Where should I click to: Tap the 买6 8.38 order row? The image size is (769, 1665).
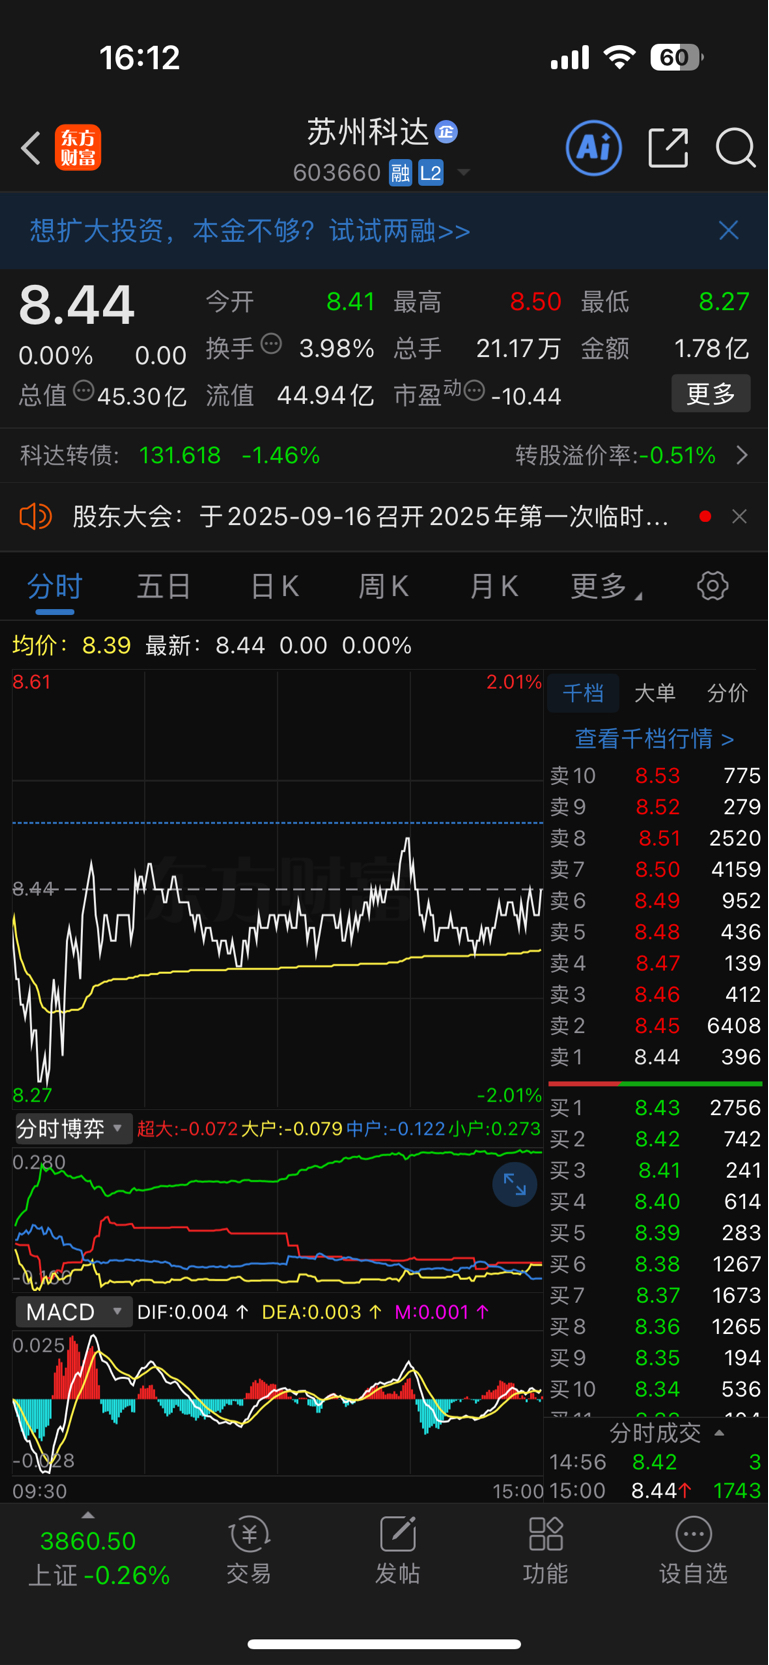(x=655, y=1264)
